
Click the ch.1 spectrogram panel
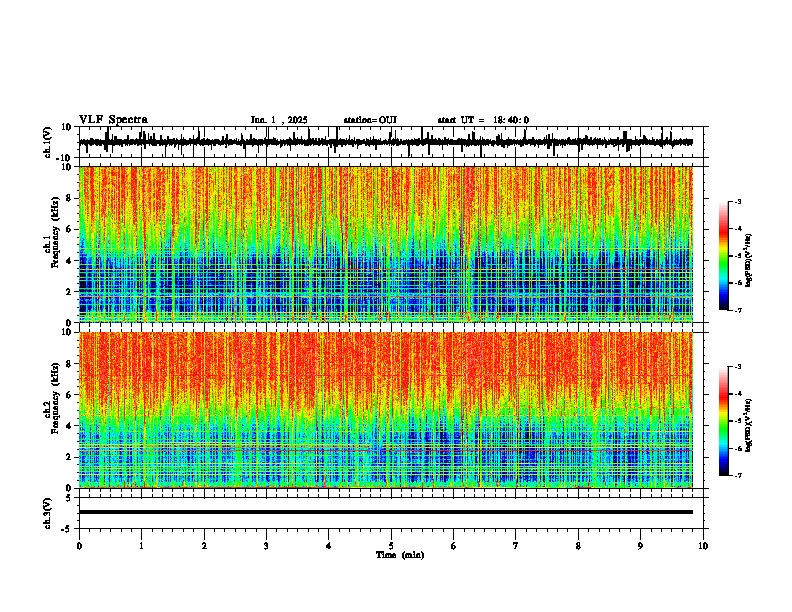pos(385,244)
